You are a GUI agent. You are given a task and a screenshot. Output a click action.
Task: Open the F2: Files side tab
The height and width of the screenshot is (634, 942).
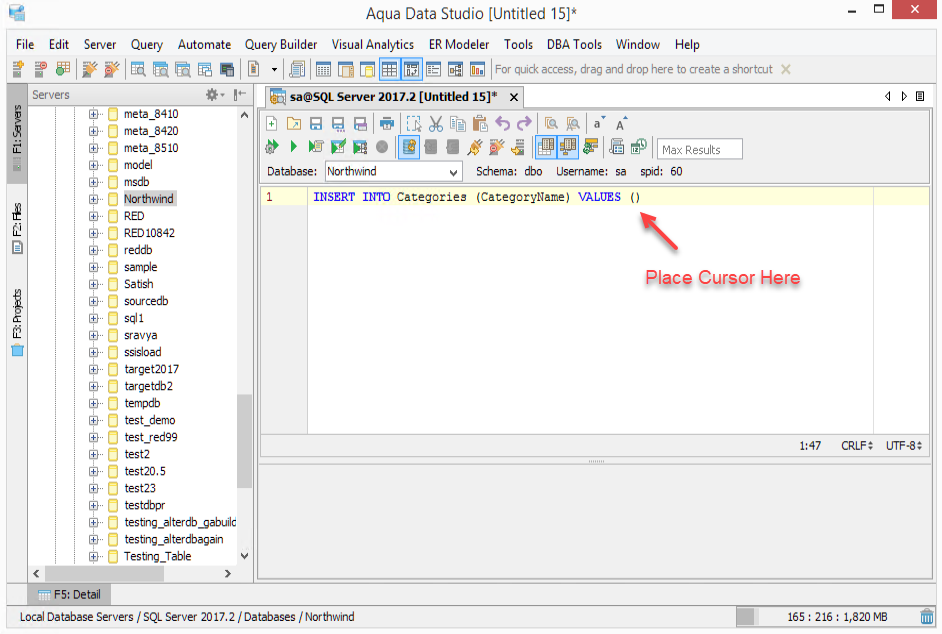coord(17,227)
